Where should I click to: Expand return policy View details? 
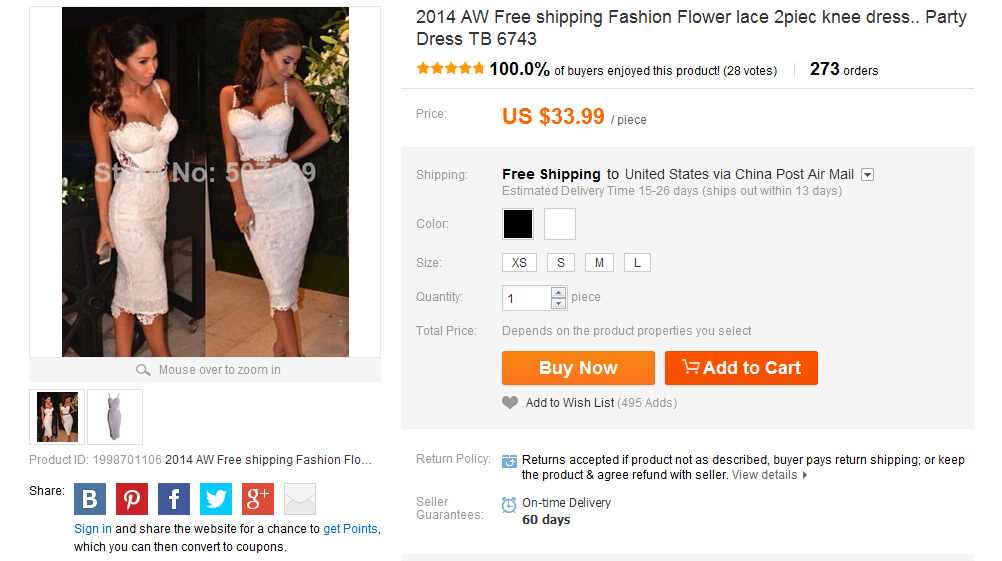point(769,475)
